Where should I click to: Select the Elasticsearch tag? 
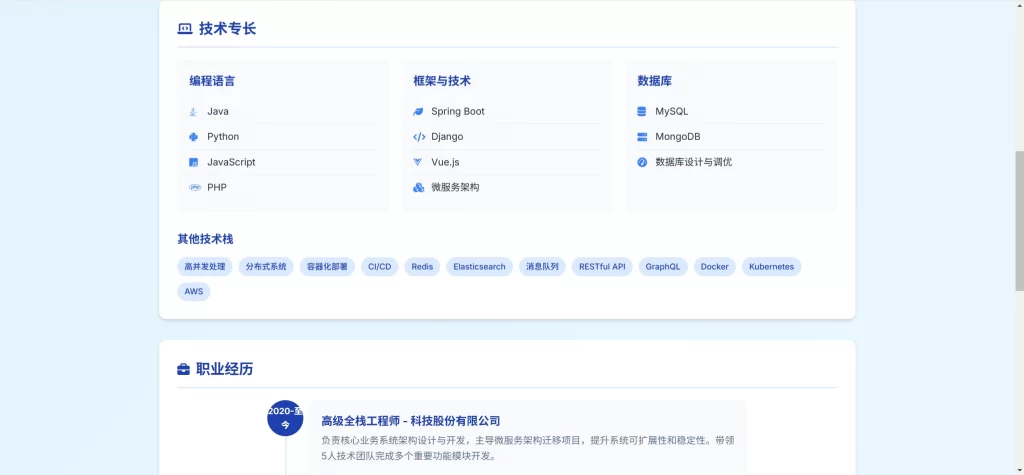(x=479, y=267)
